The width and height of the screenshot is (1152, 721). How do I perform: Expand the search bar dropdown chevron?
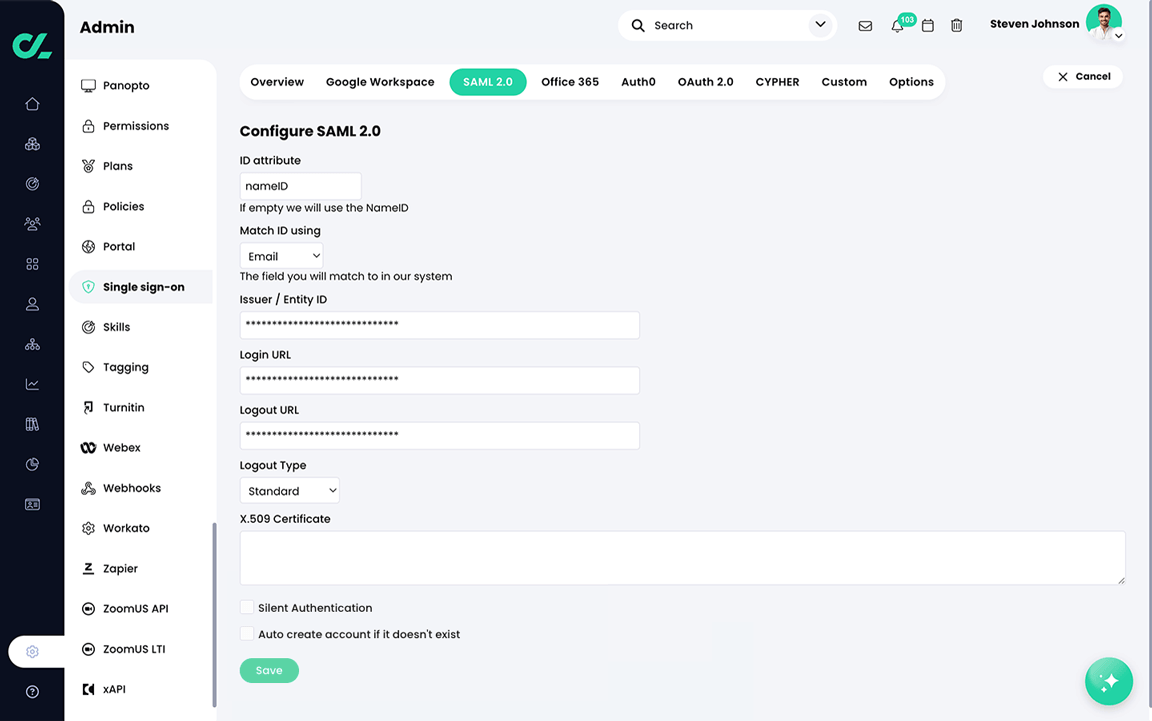(x=820, y=24)
